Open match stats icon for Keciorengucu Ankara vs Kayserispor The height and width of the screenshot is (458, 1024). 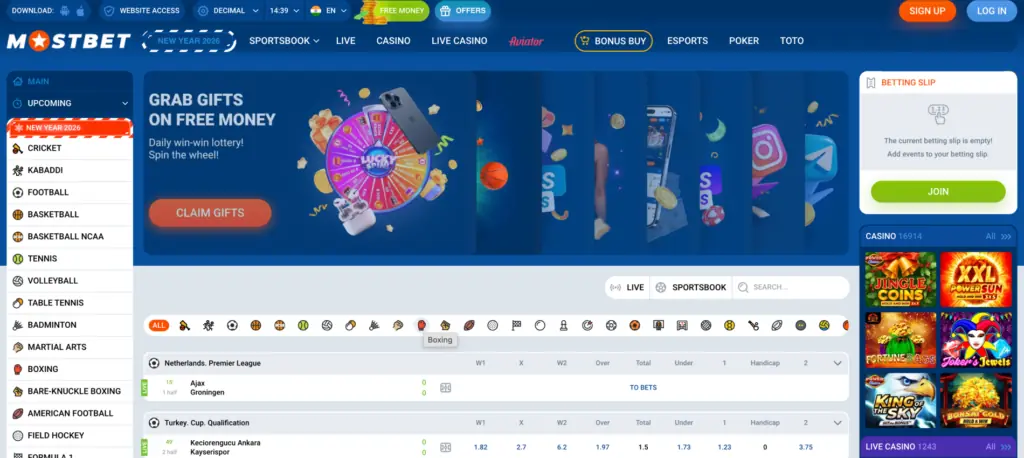445,448
